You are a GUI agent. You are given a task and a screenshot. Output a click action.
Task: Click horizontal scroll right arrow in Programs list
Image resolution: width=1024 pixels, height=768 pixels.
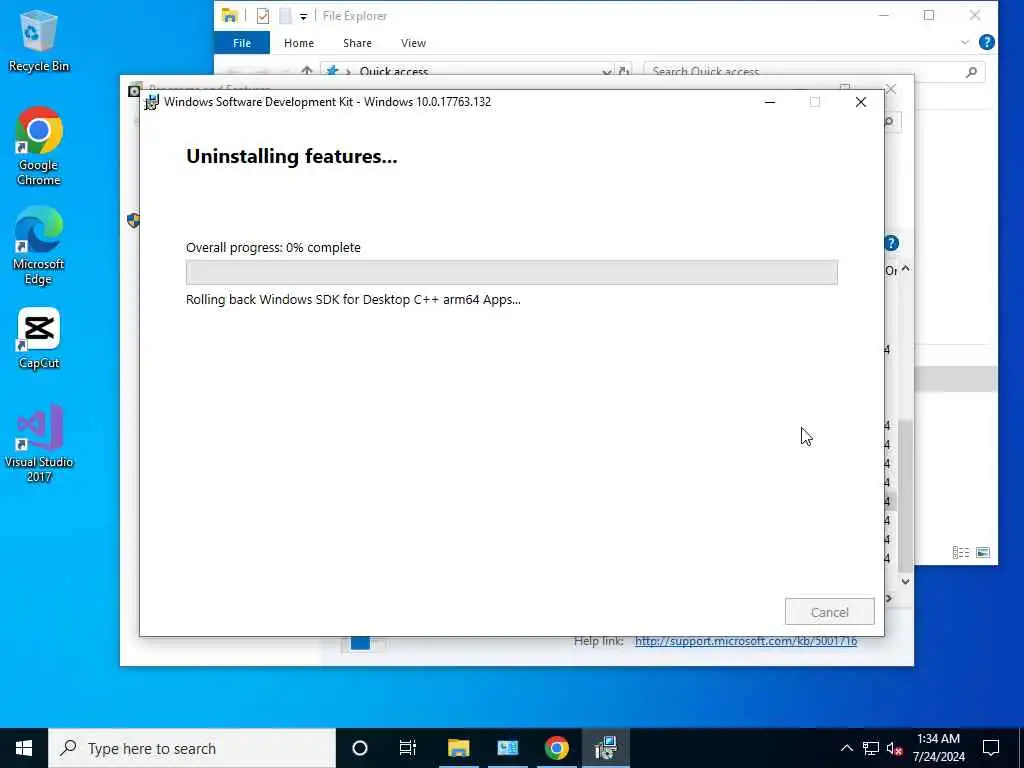pyautogui.click(x=889, y=598)
